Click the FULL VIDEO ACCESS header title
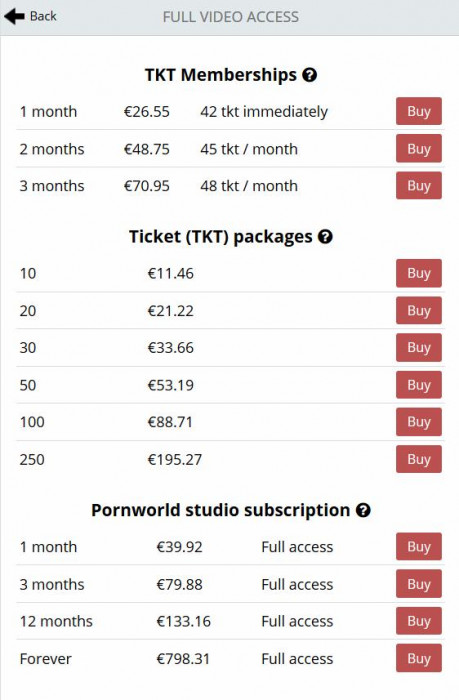 [230, 17]
